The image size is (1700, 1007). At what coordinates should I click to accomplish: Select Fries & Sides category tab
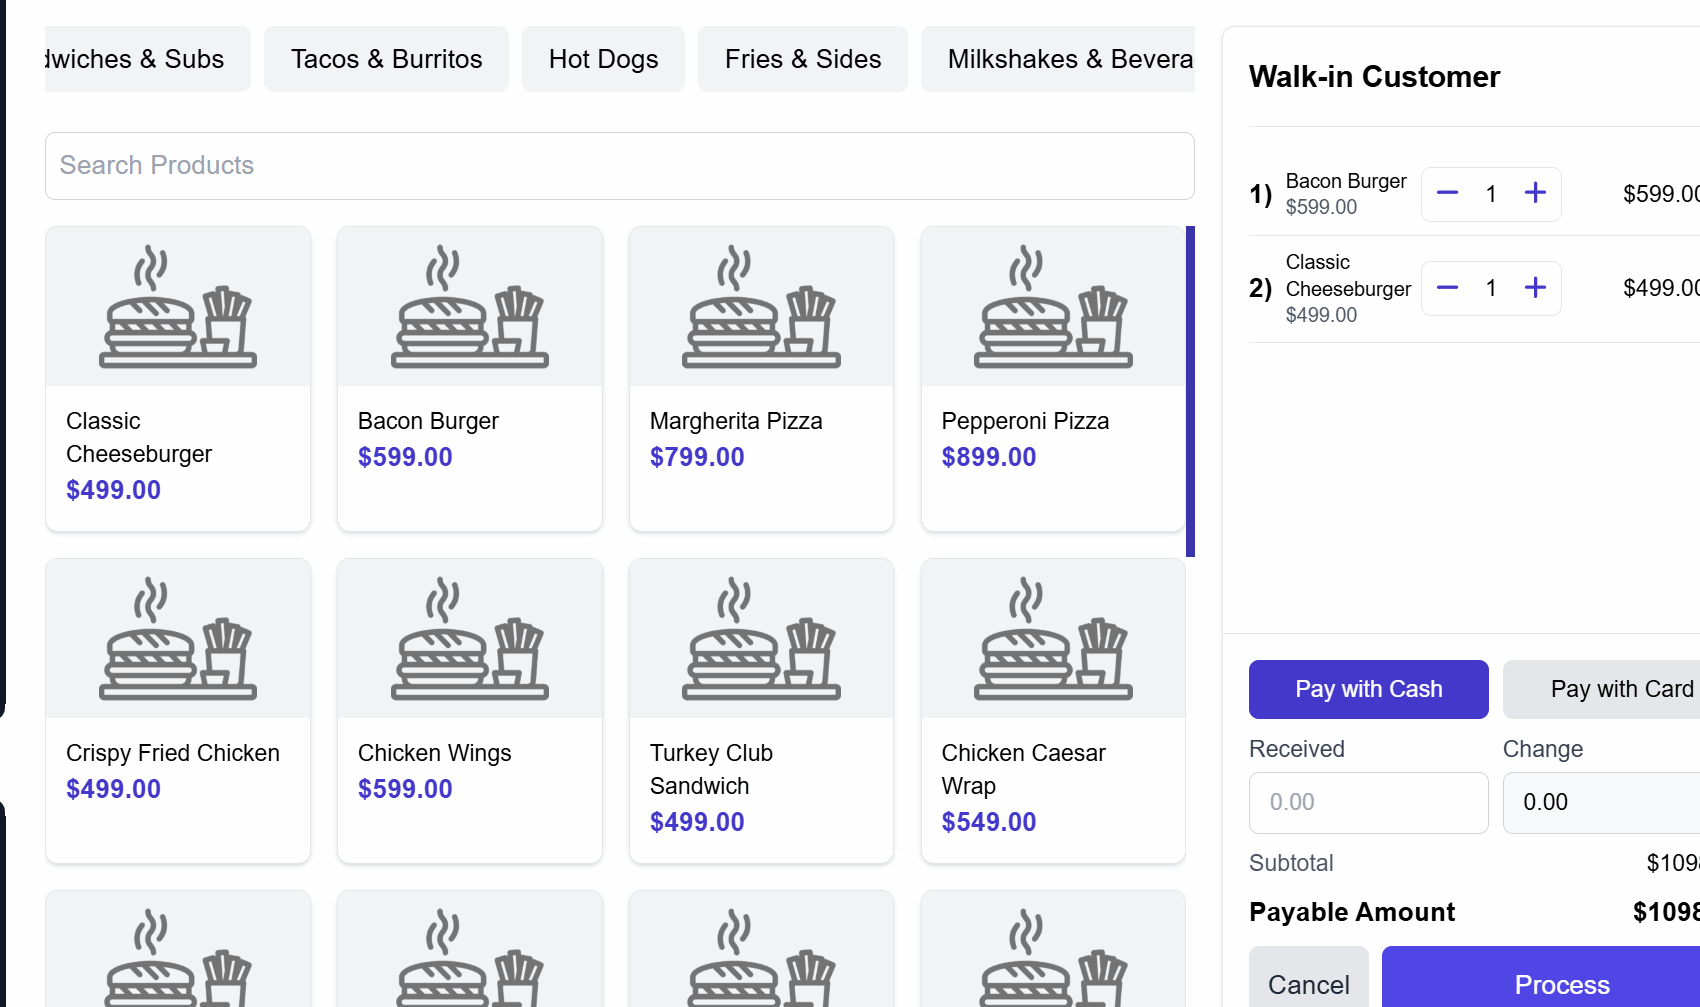tap(803, 59)
